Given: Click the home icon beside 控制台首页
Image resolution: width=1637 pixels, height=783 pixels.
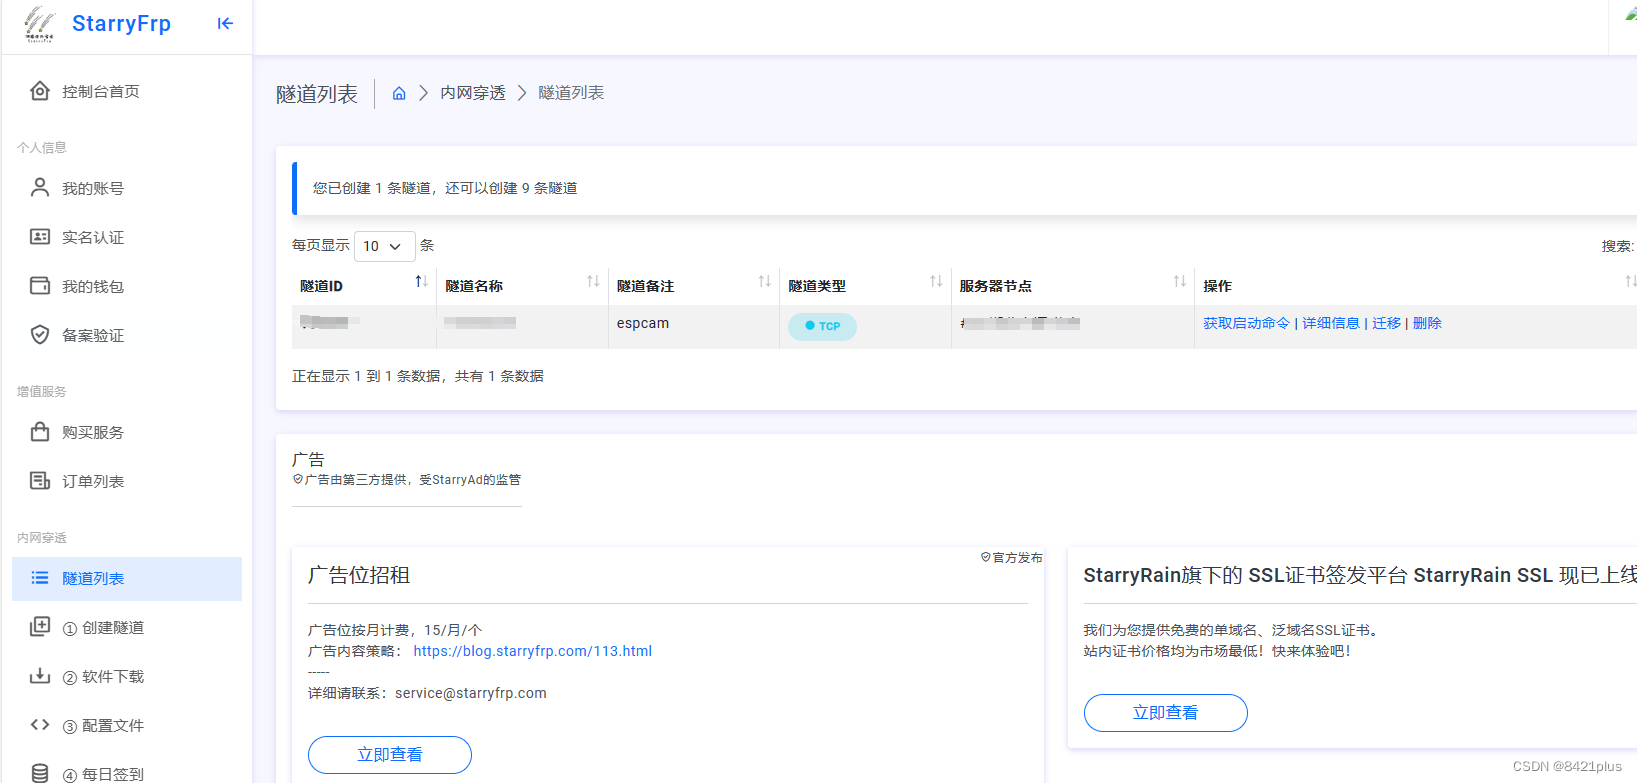Looking at the screenshot, I should [x=40, y=91].
